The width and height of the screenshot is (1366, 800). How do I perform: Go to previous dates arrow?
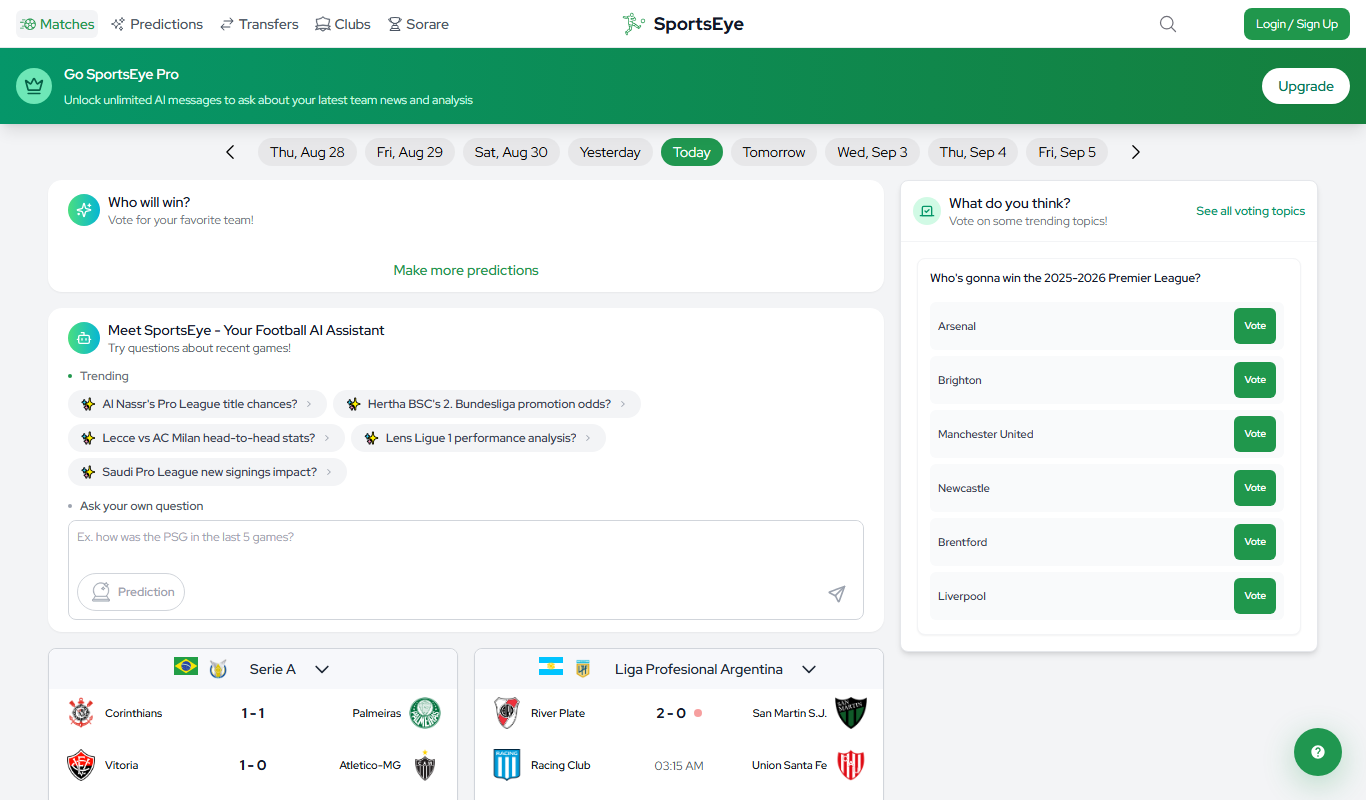(x=230, y=152)
